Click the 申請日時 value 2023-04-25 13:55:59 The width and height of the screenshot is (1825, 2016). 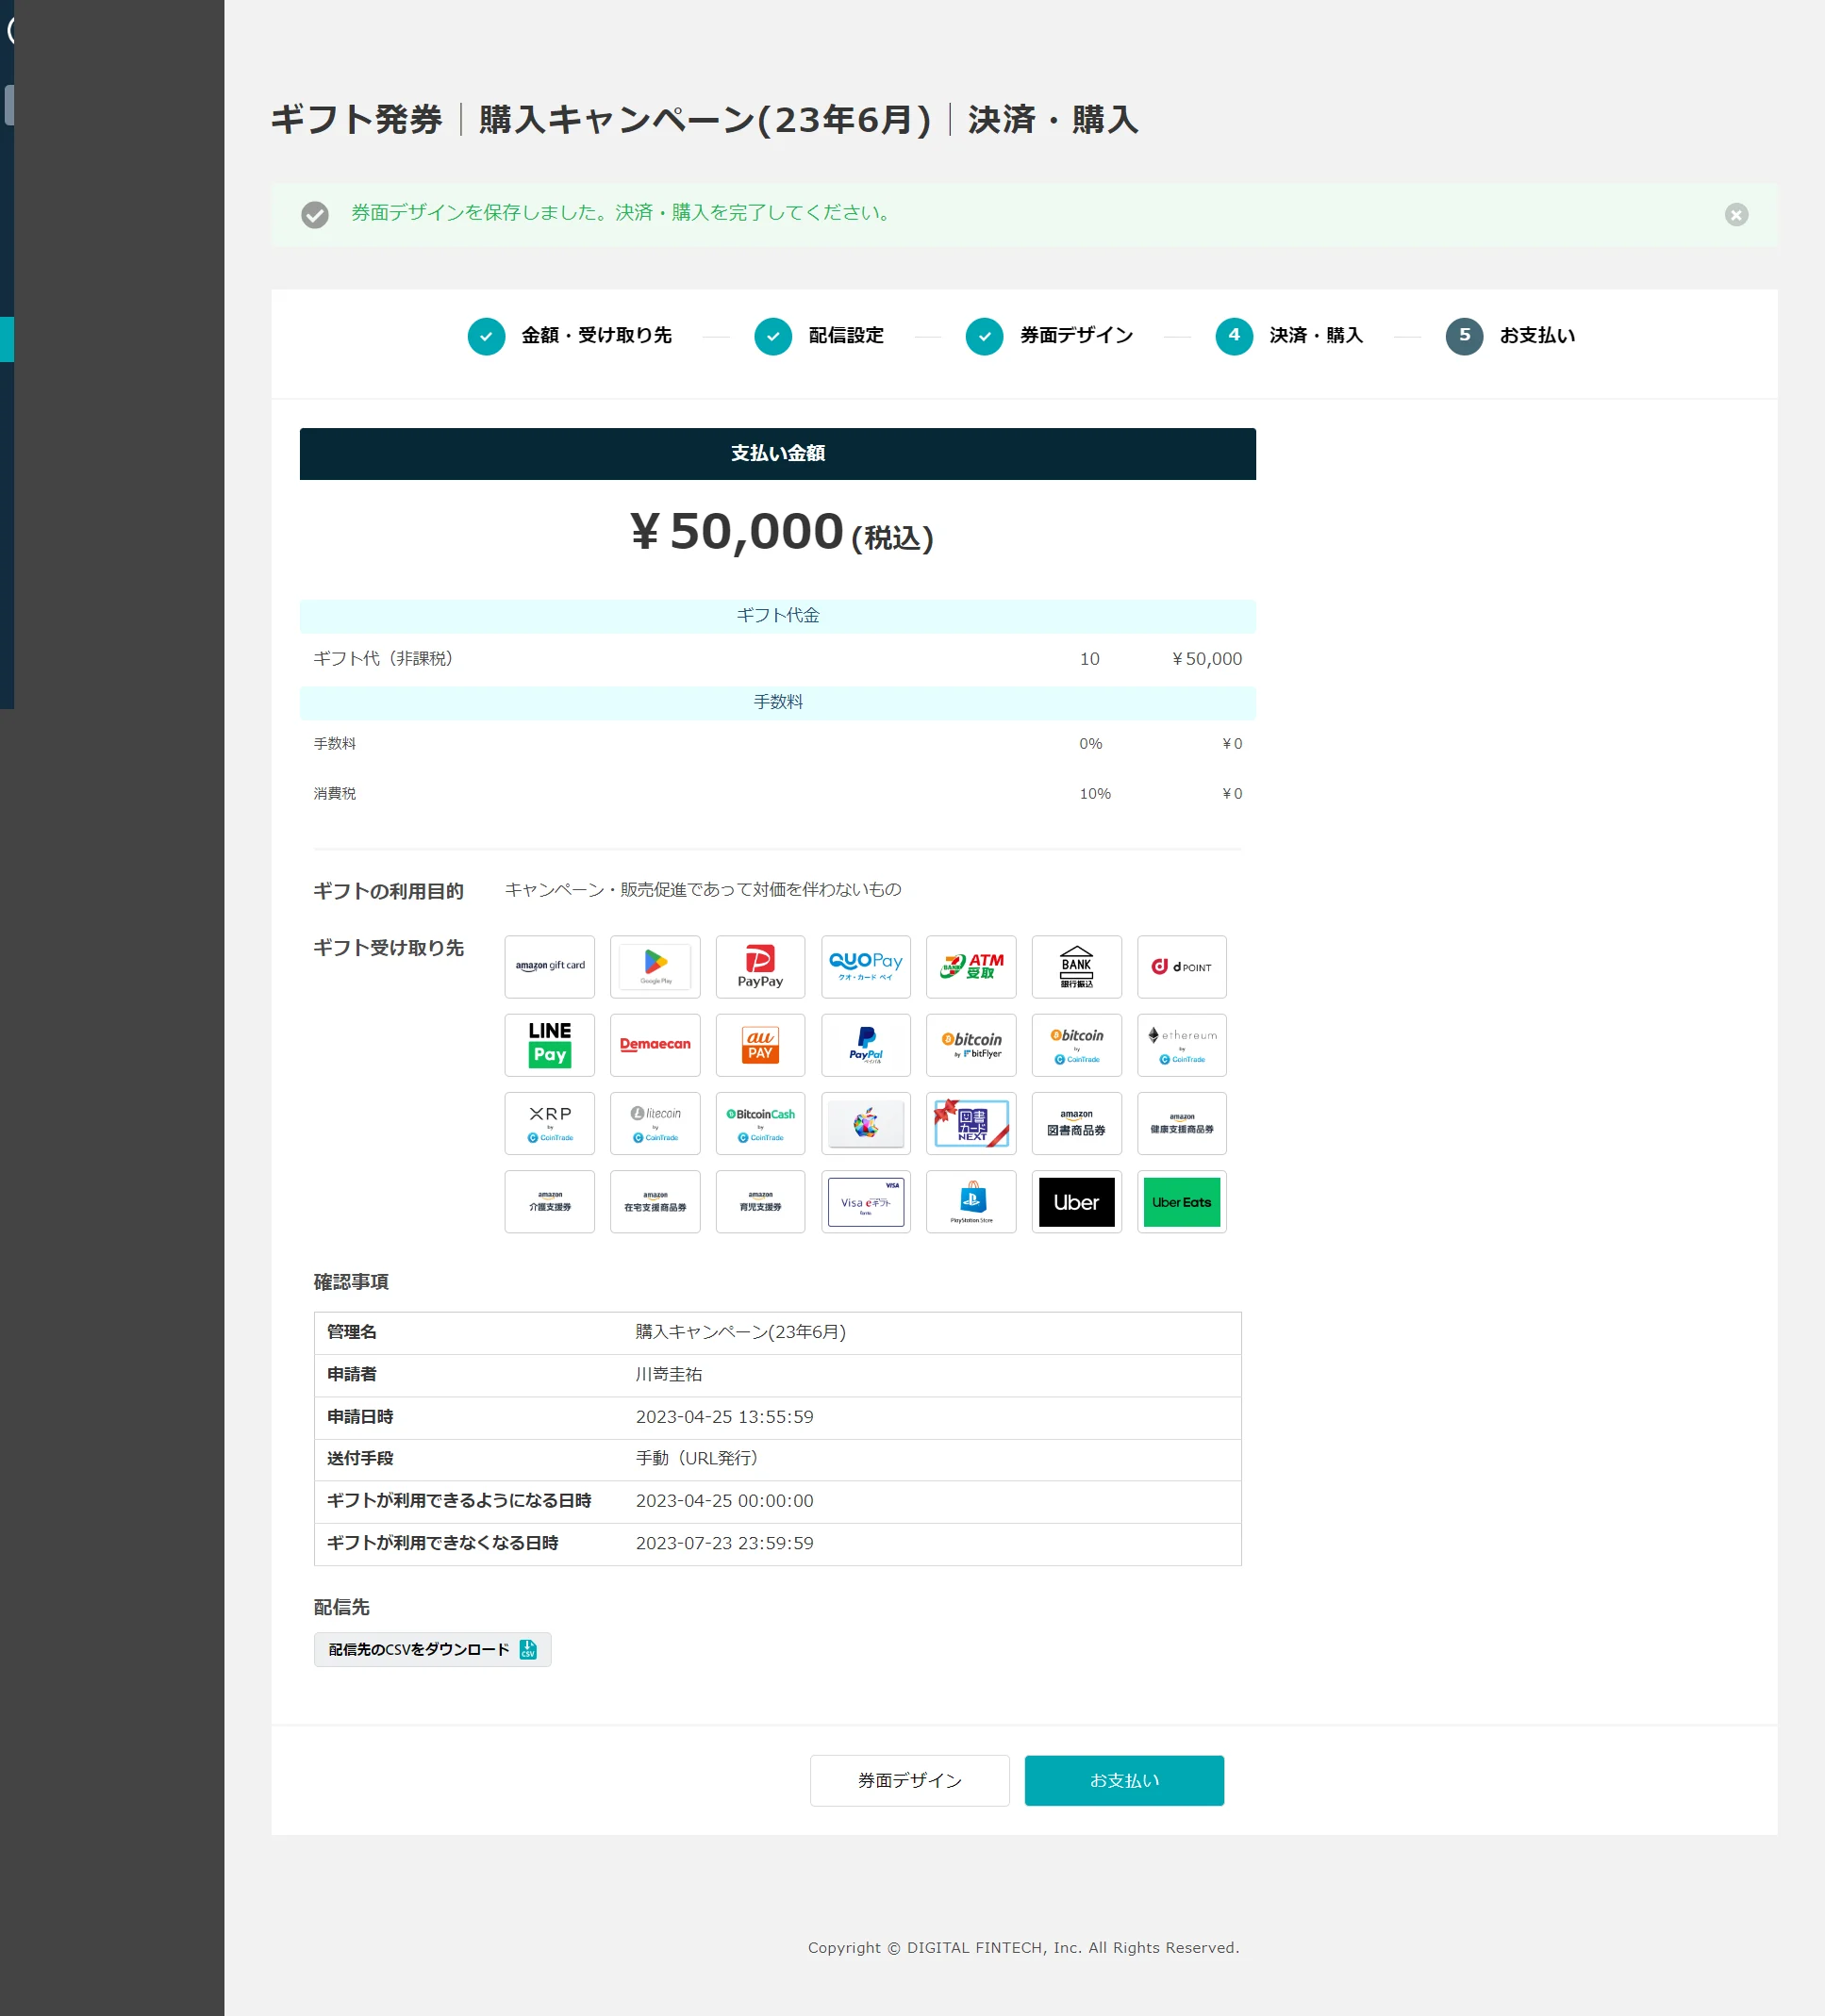coord(724,1417)
